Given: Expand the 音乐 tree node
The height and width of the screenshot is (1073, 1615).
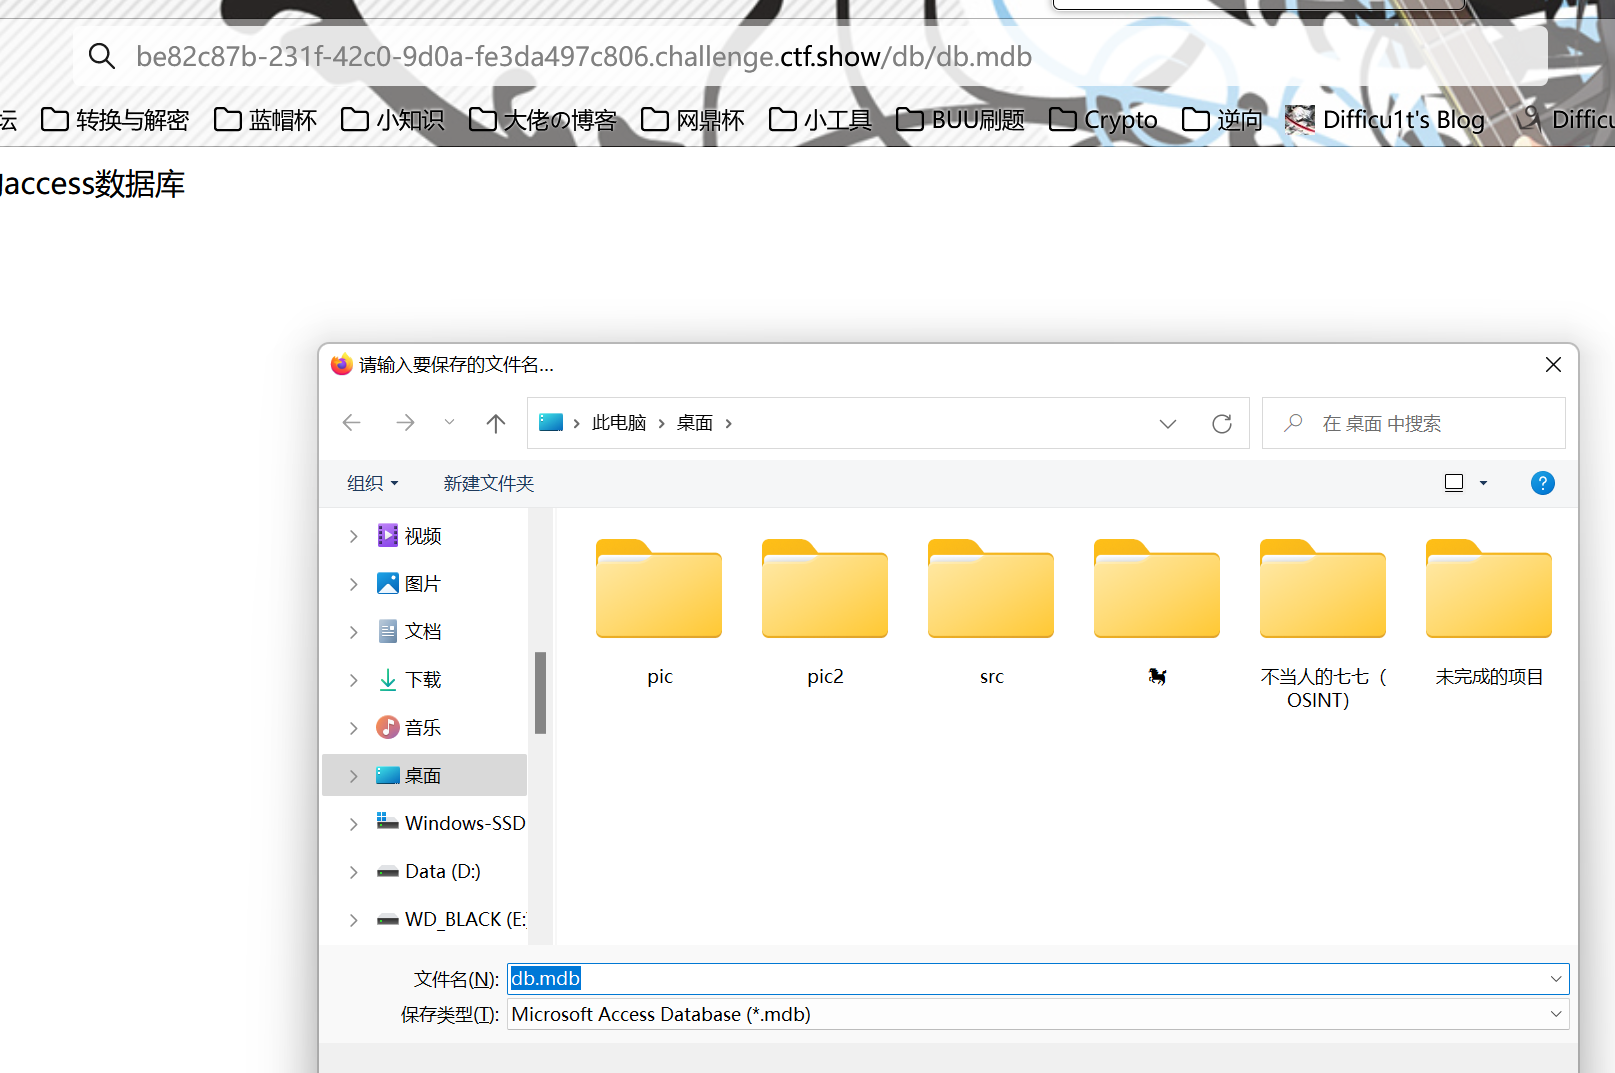Looking at the screenshot, I should pos(354,728).
